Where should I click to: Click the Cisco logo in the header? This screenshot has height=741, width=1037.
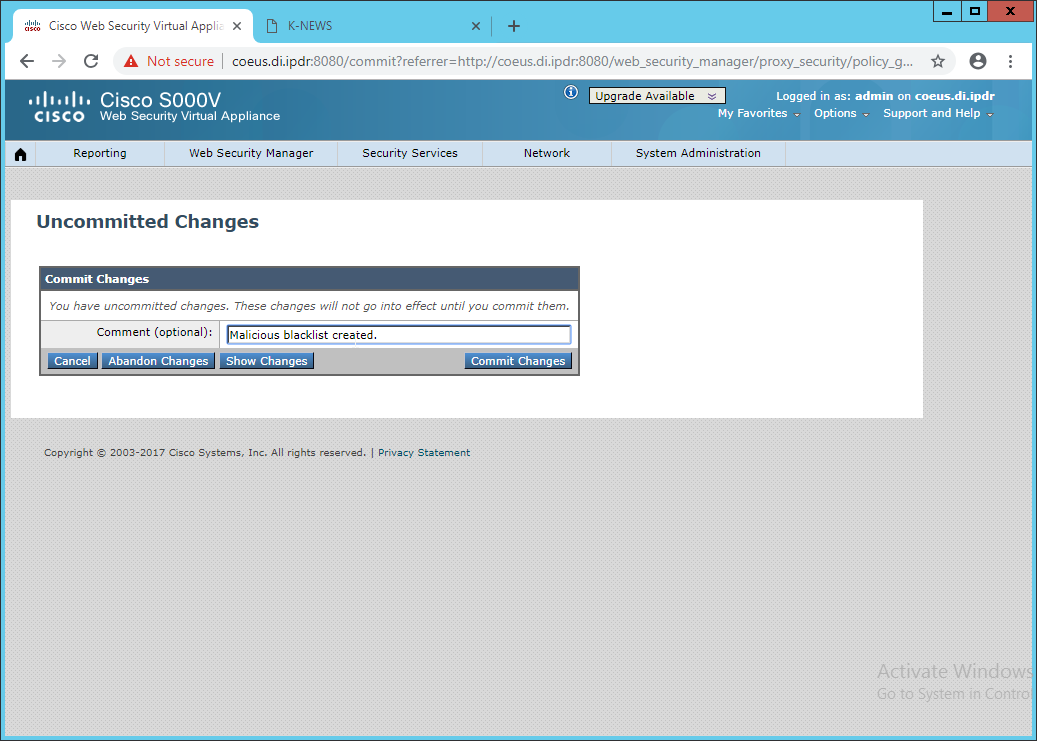point(60,108)
